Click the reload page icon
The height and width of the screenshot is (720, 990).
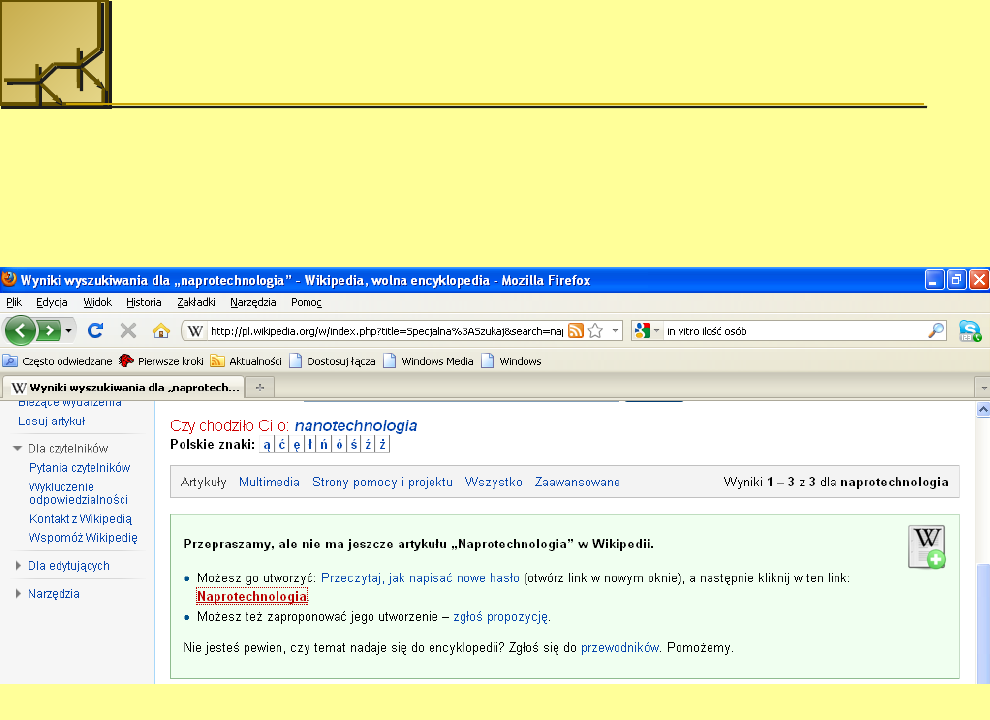[97, 330]
